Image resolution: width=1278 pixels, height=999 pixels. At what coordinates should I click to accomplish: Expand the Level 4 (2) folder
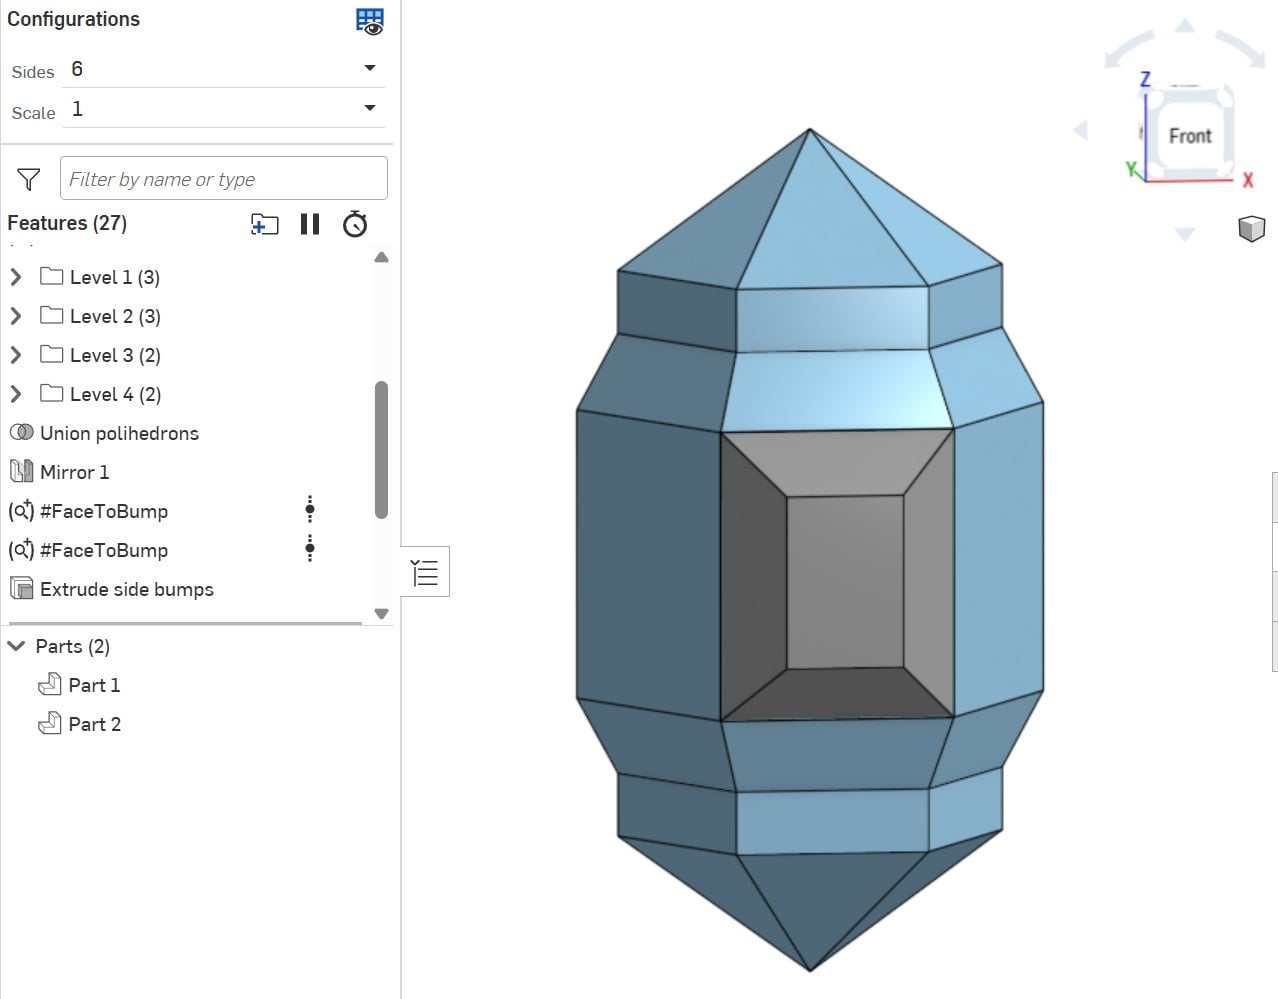pos(16,394)
